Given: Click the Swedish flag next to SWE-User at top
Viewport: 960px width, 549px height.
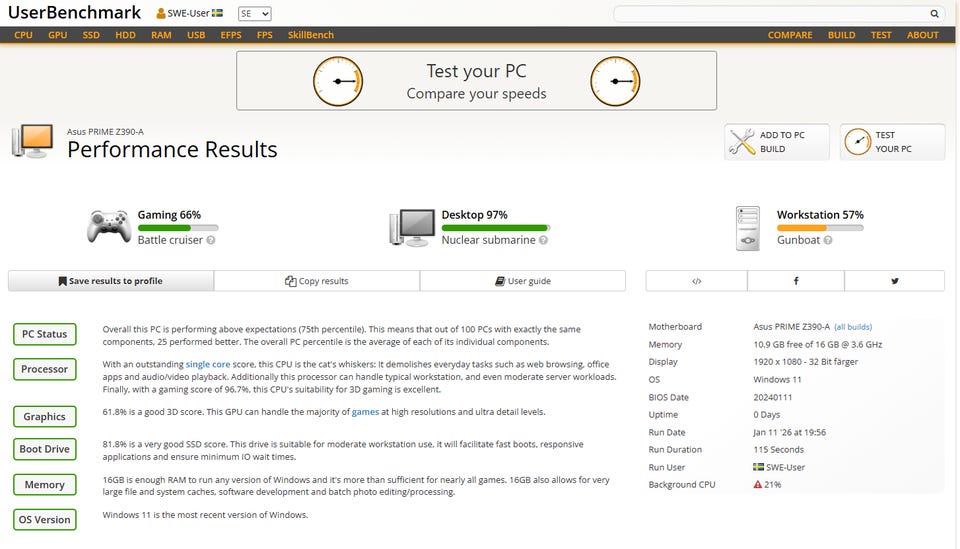Looking at the screenshot, I should pyautogui.click(x=217, y=13).
